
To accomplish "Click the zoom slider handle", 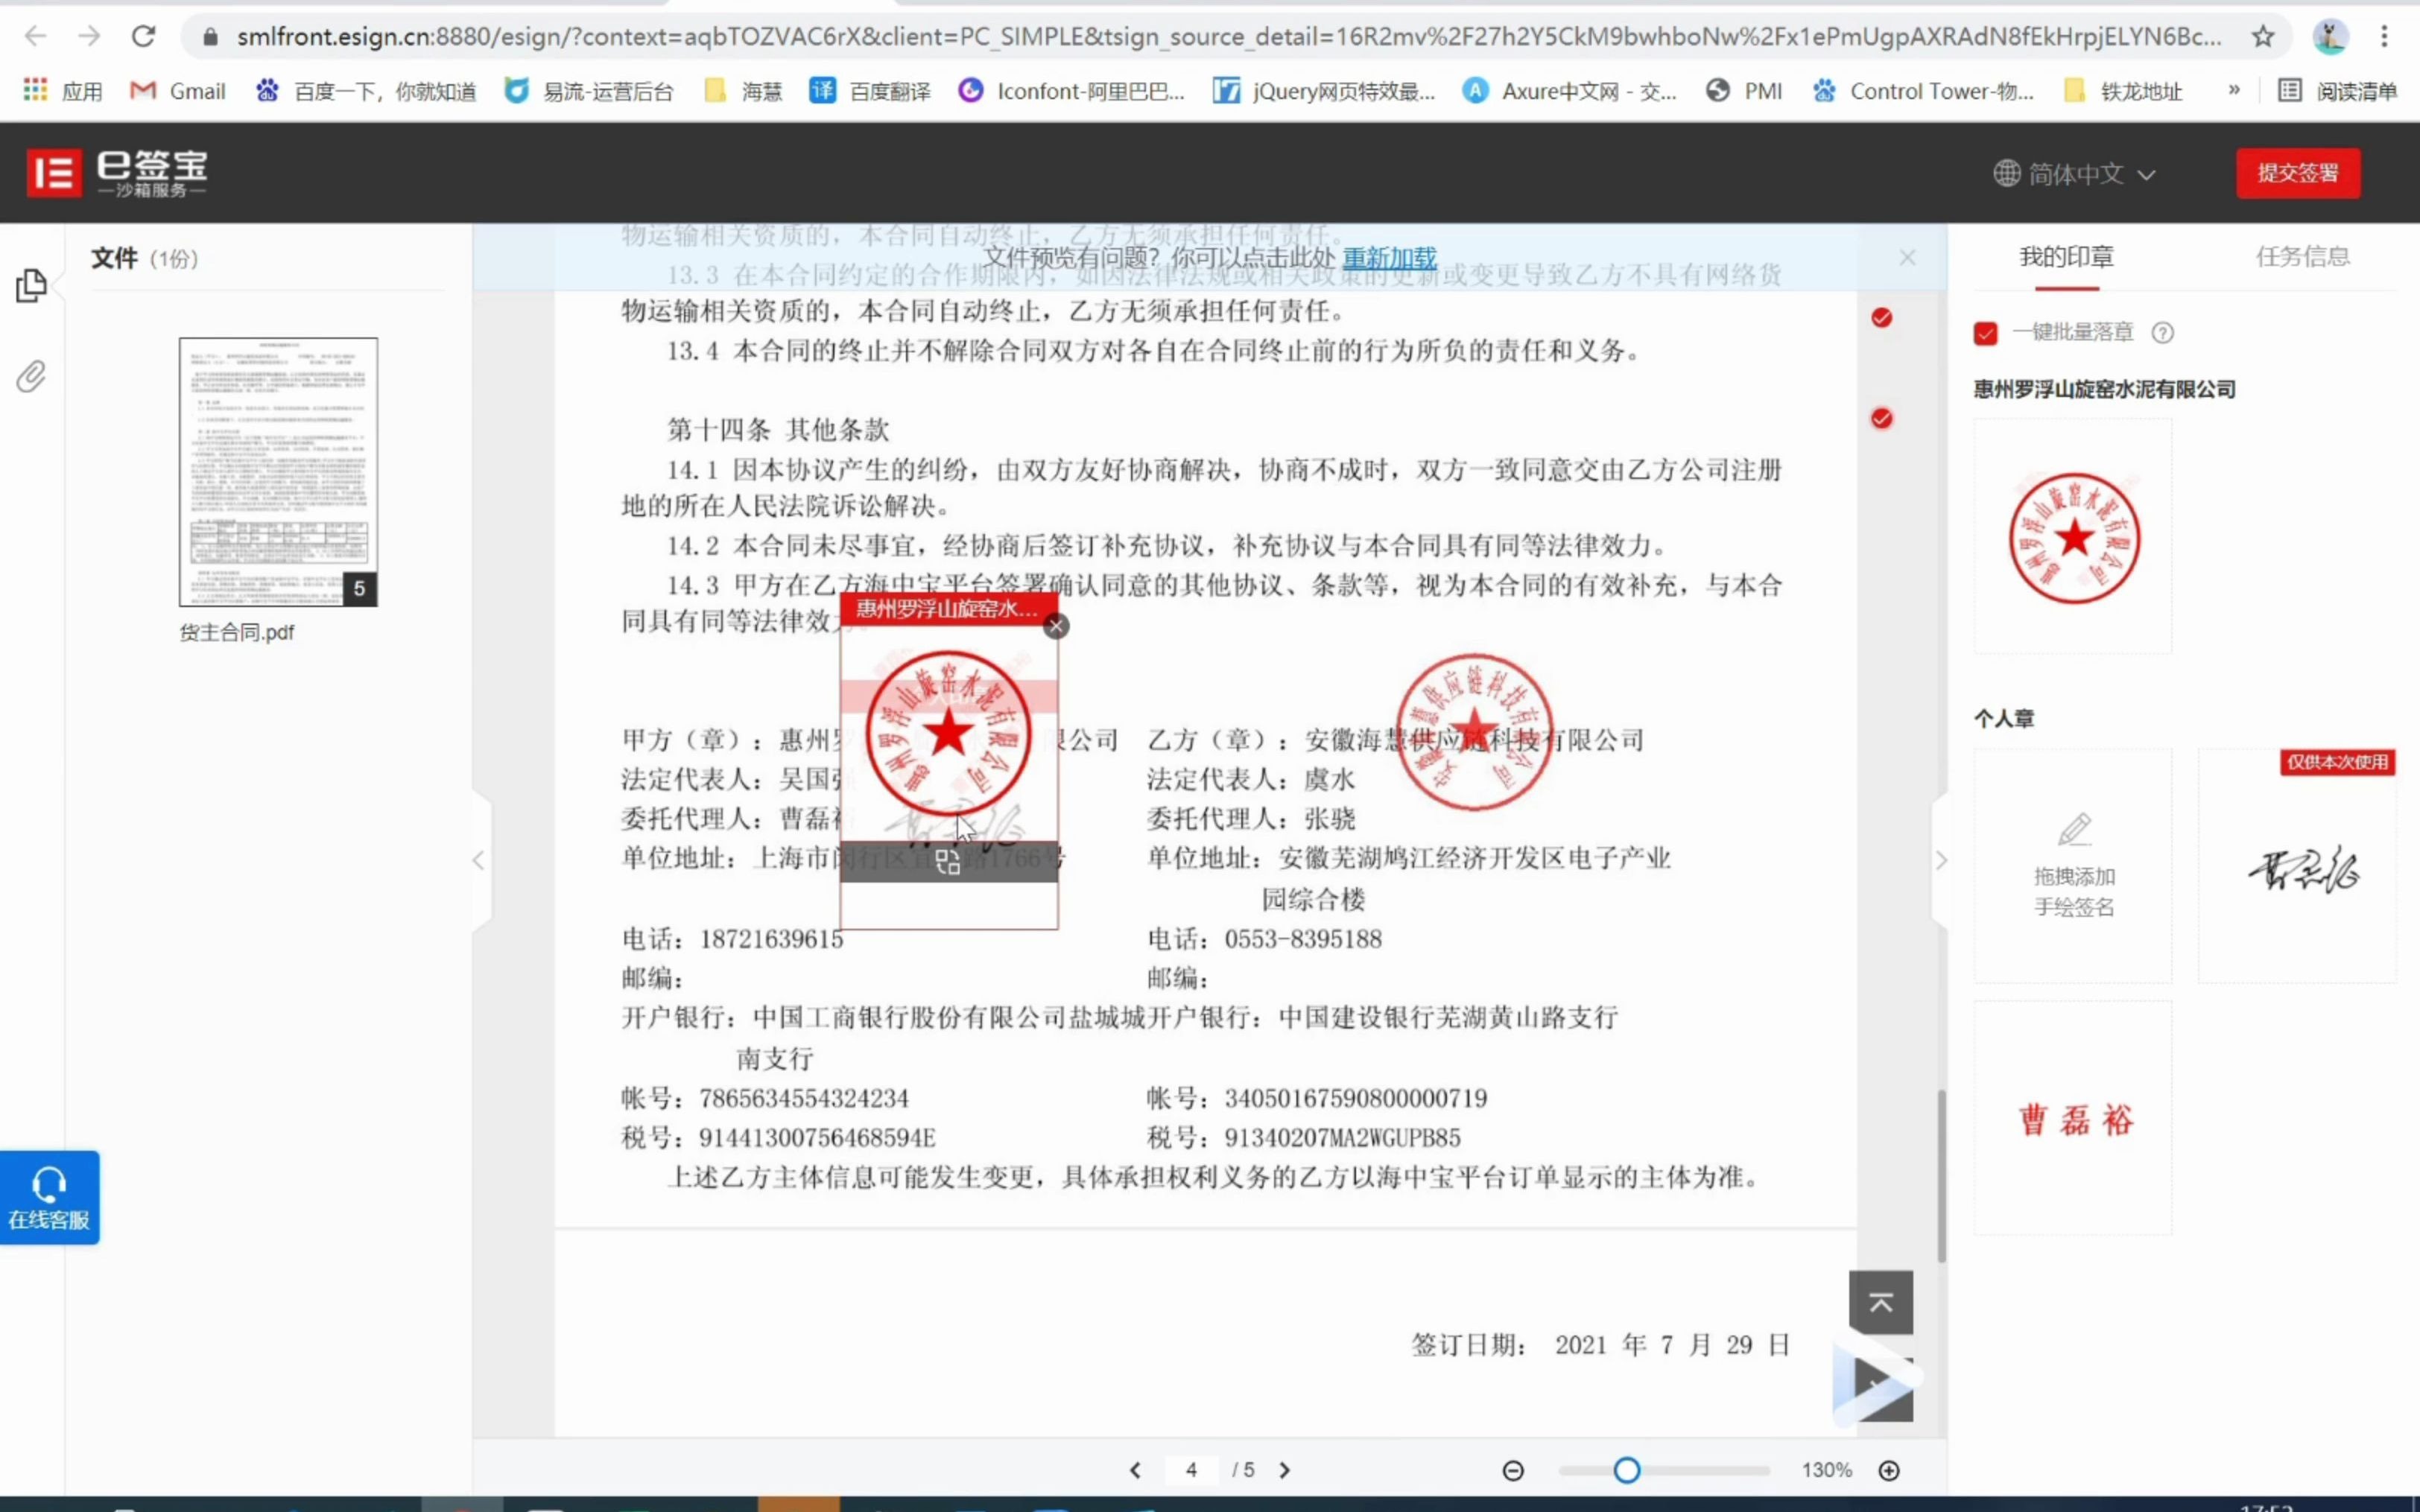I will [1627, 1470].
